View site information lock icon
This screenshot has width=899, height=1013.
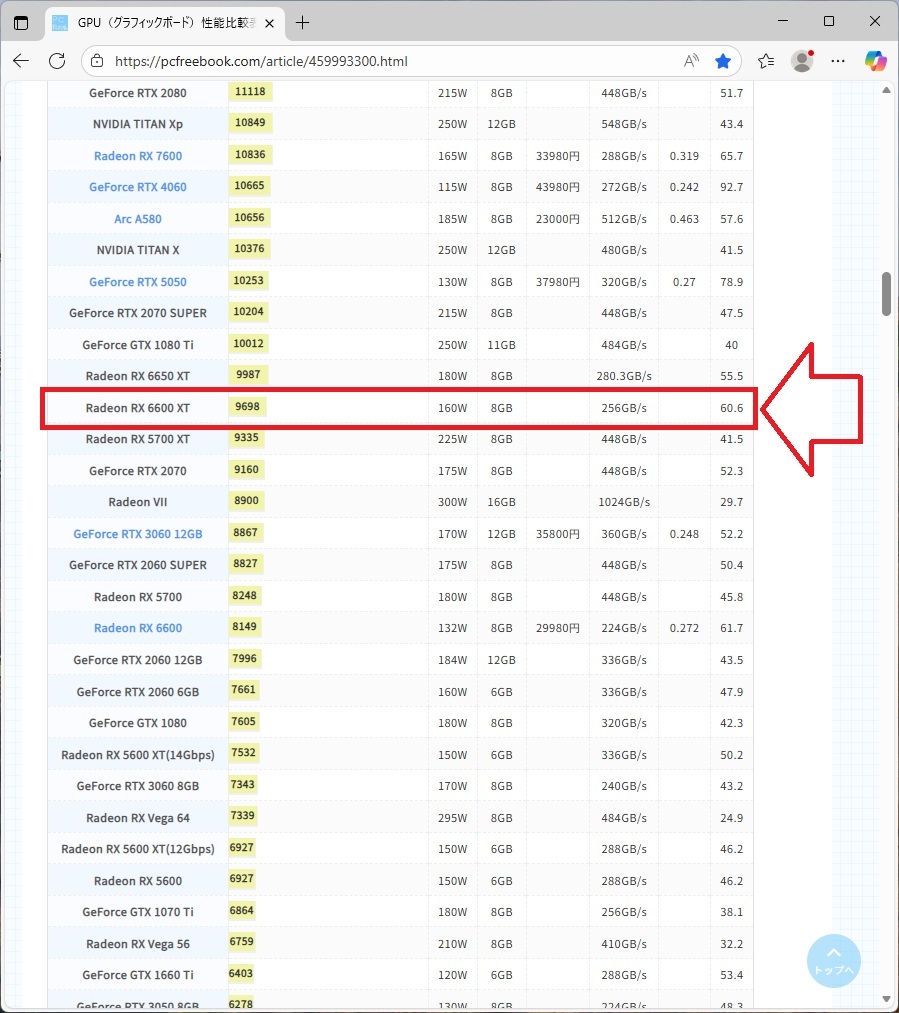[x=97, y=61]
